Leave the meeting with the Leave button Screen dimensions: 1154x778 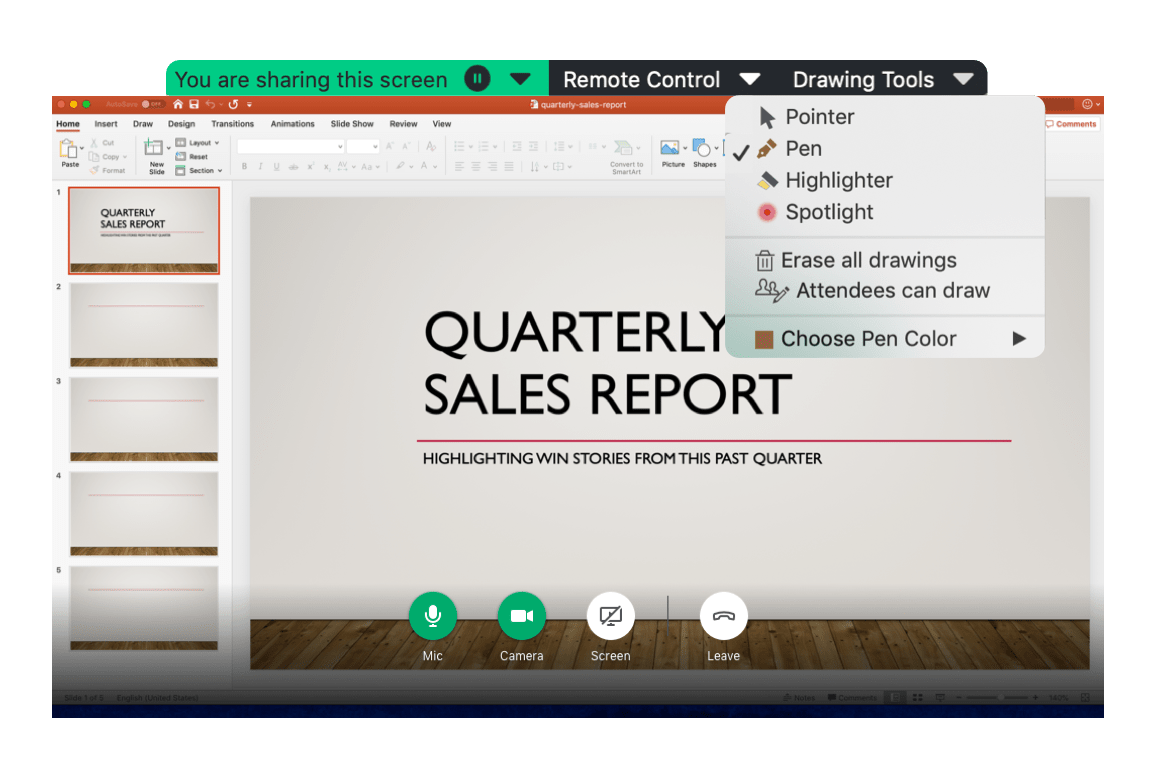(x=723, y=616)
